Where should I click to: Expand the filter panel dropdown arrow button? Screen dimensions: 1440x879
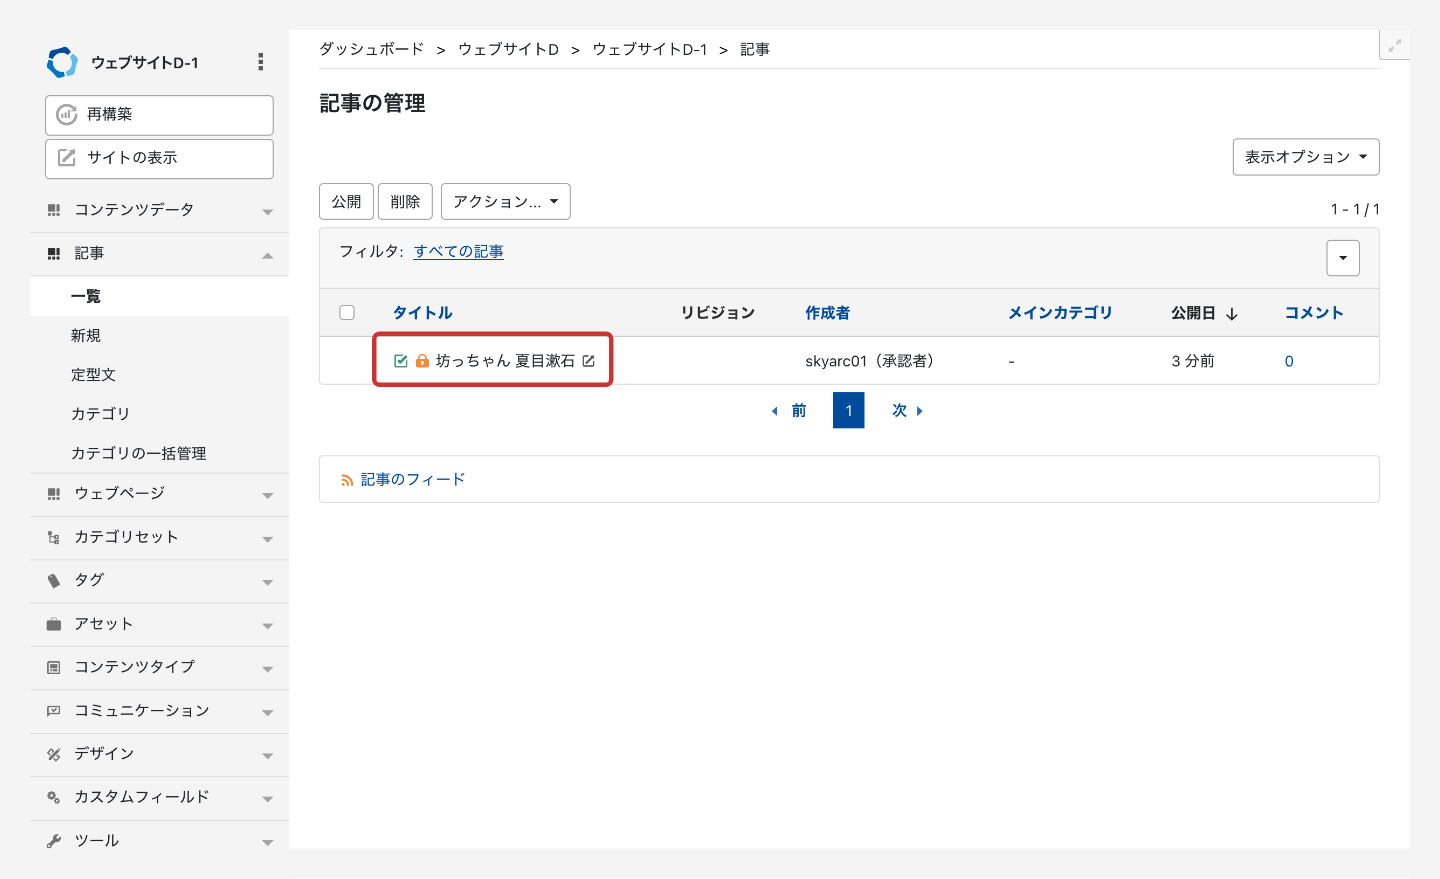(1342, 258)
